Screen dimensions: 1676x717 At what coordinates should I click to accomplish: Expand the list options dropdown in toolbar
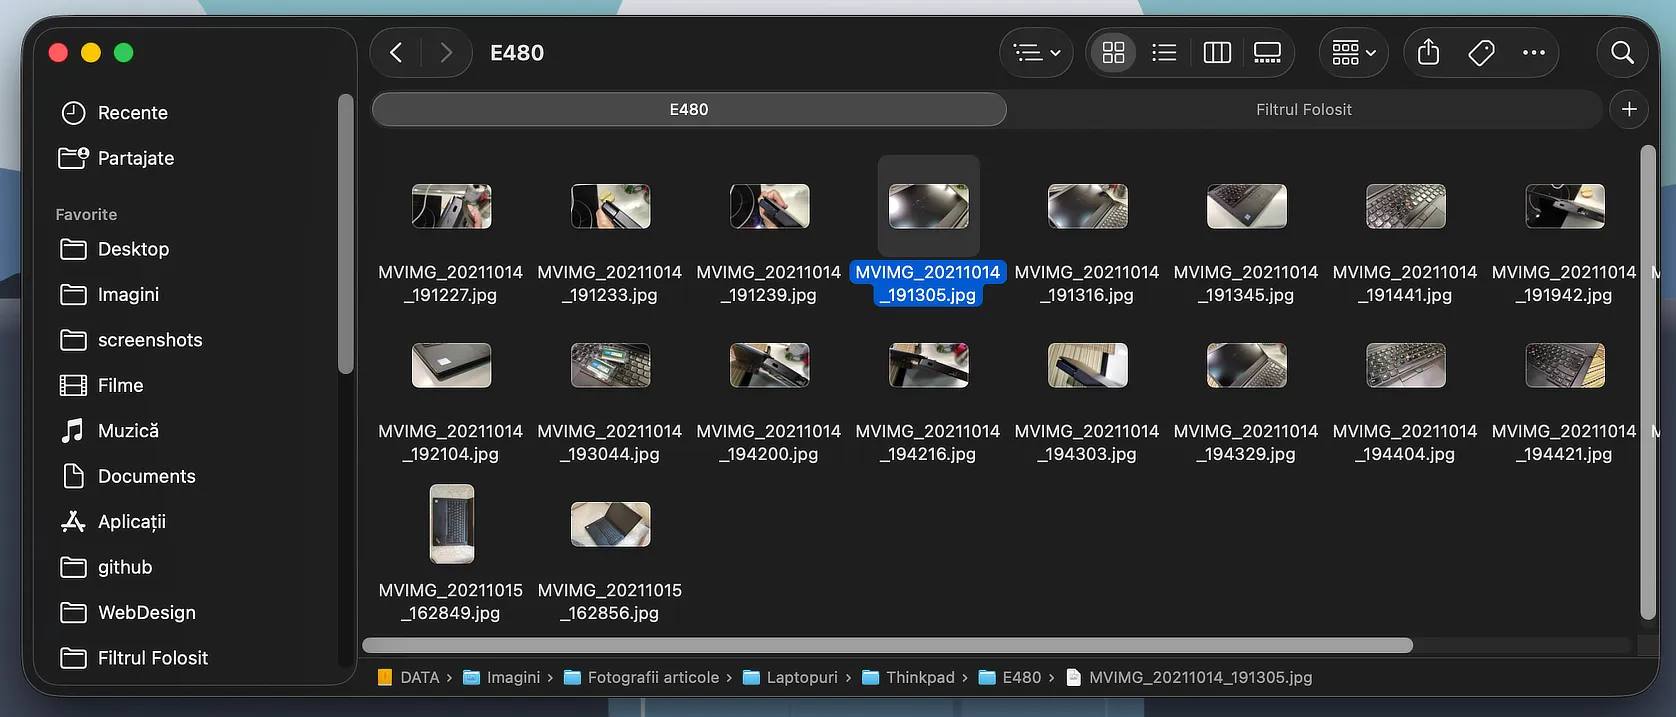click(1036, 53)
